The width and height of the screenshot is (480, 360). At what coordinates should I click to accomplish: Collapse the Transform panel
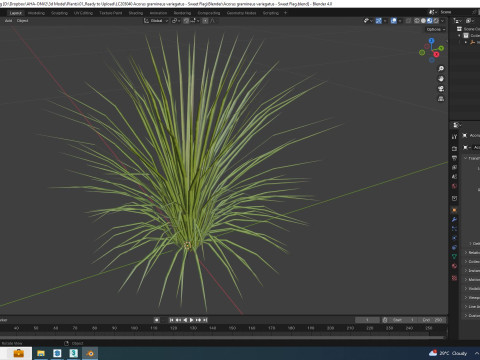(465, 158)
